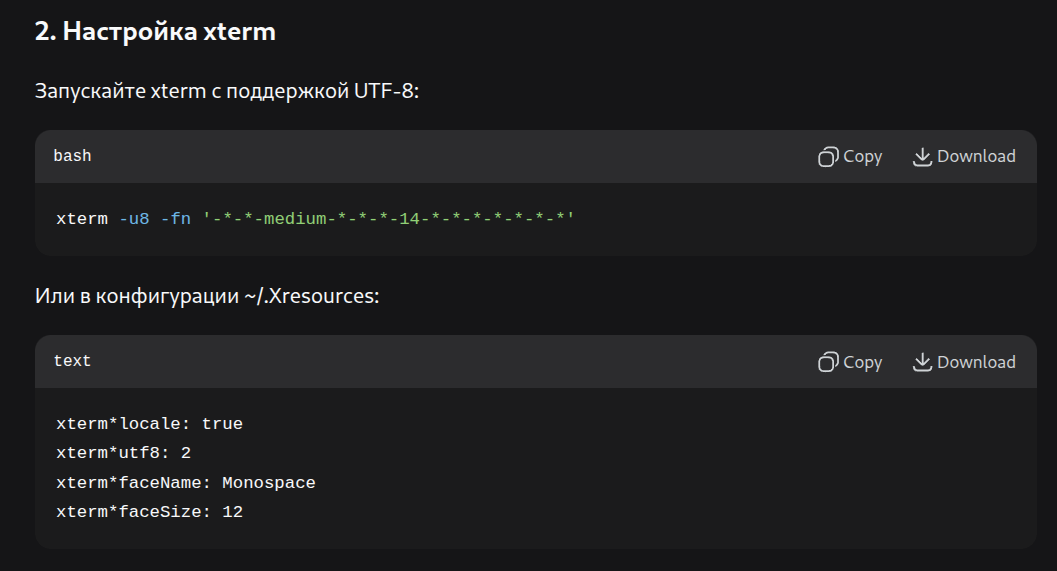
Task: Click the heading "2. Настройка xterm"
Action: (x=155, y=32)
